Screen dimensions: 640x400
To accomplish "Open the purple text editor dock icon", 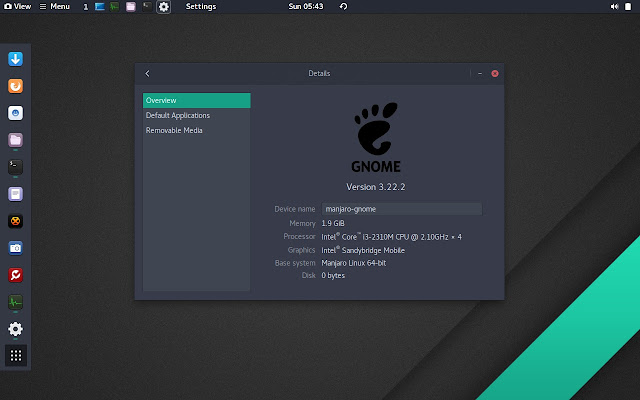I will click(x=16, y=194).
